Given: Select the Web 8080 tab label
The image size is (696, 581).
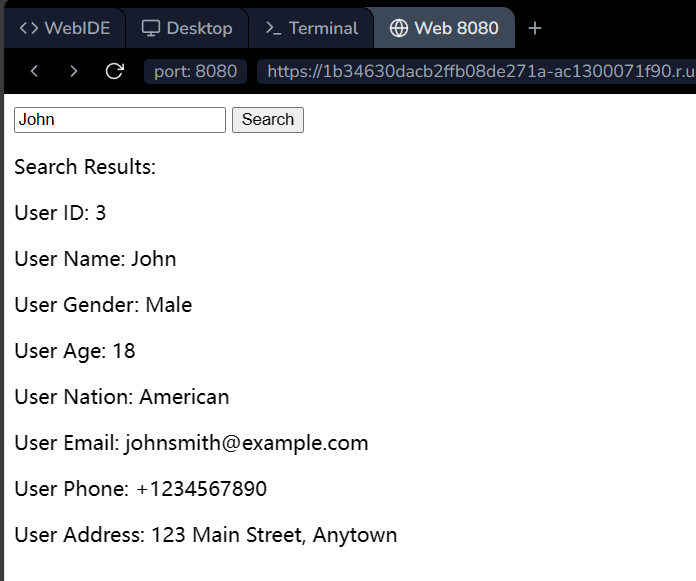Looking at the screenshot, I should click(456, 28).
